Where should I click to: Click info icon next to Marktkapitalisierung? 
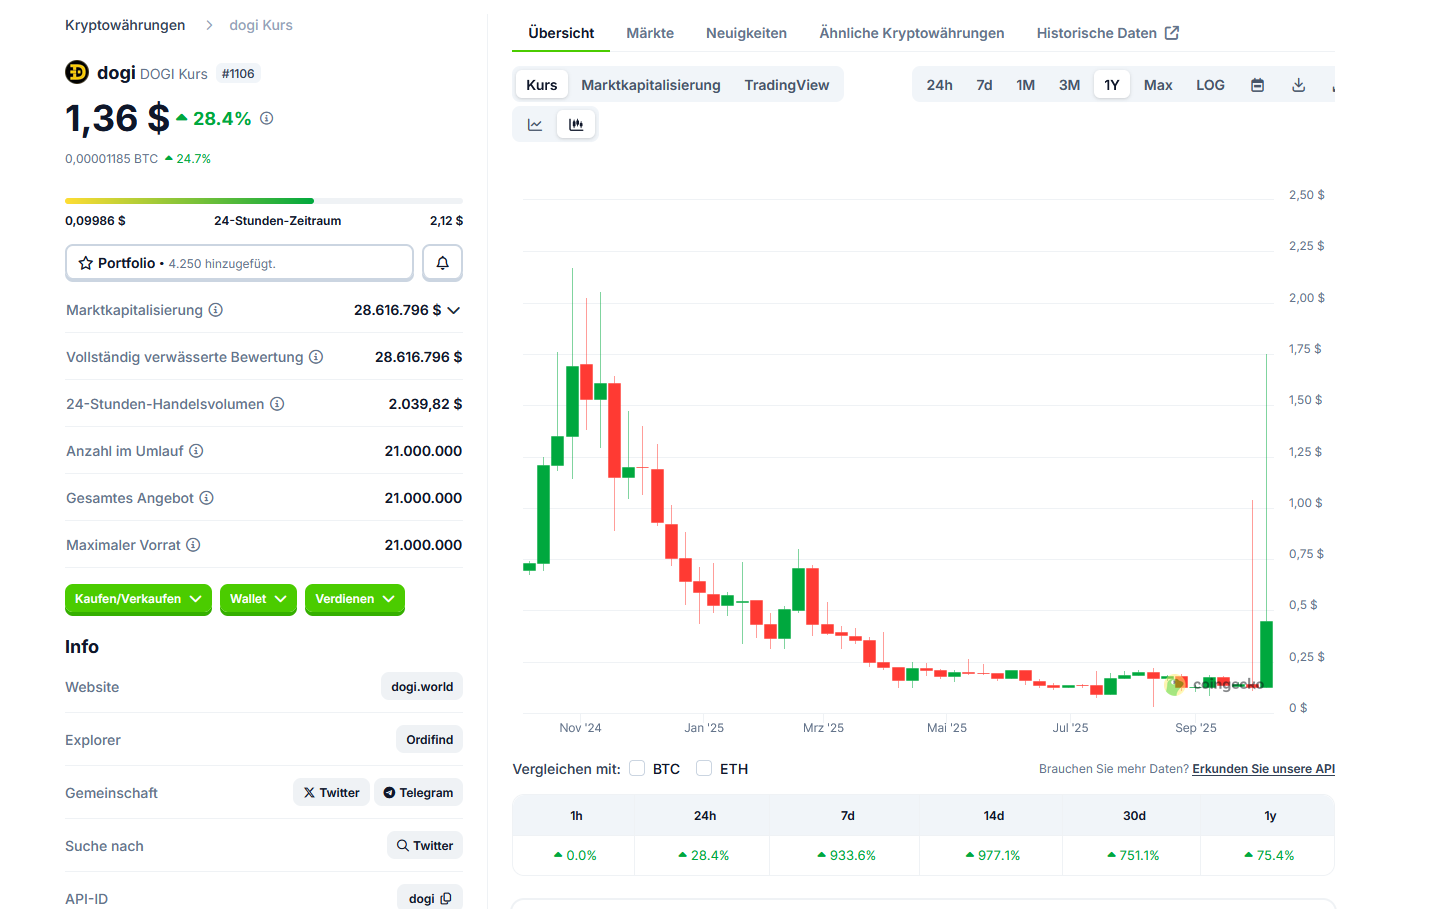[216, 310]
